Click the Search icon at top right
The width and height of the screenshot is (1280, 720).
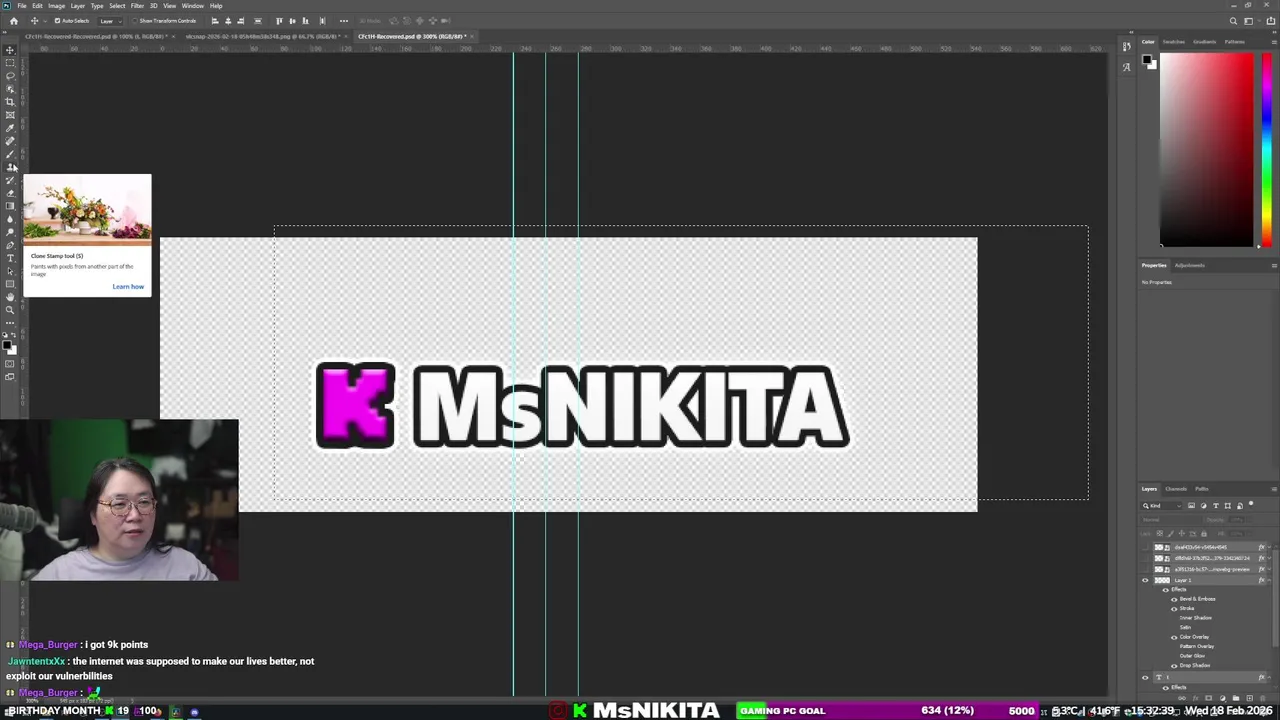(x=1233, y=21)
